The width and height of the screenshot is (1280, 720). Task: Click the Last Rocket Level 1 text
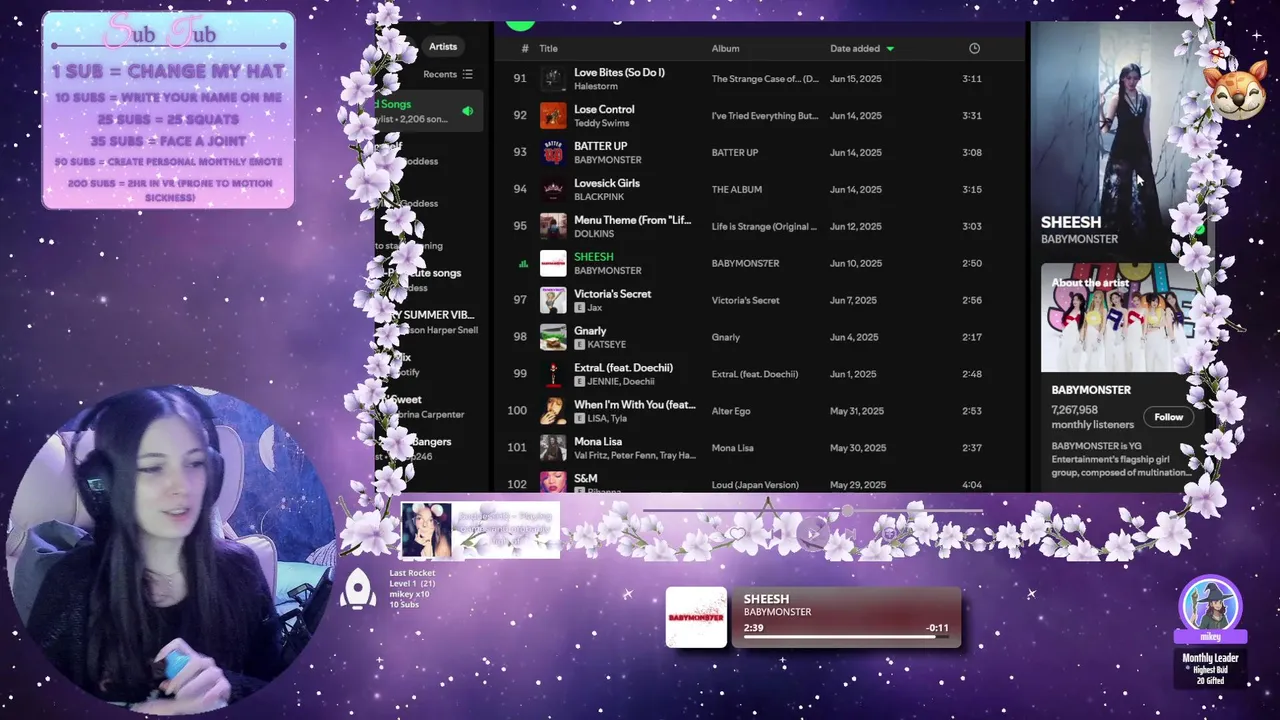coord(412,578)
